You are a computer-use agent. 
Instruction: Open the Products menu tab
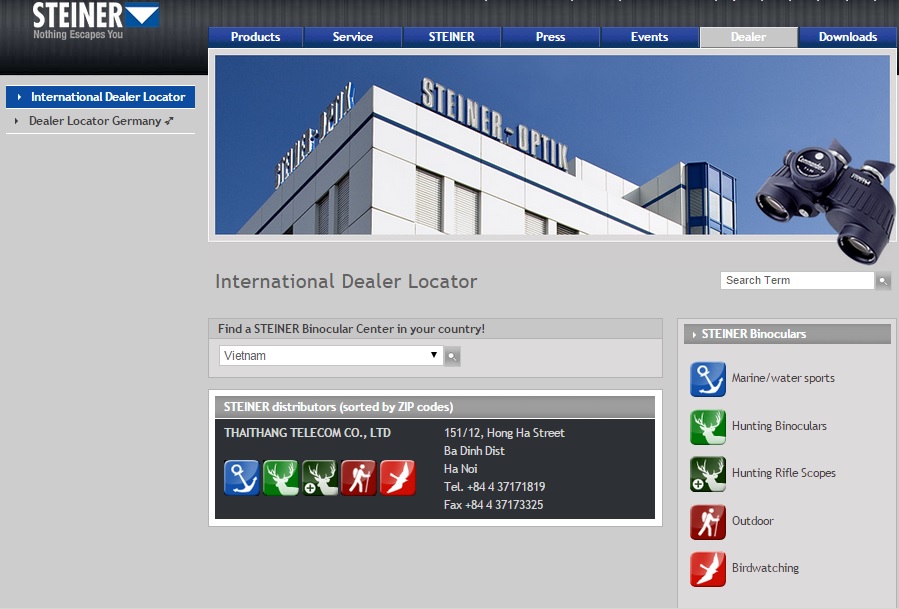(x=255, y=37)
